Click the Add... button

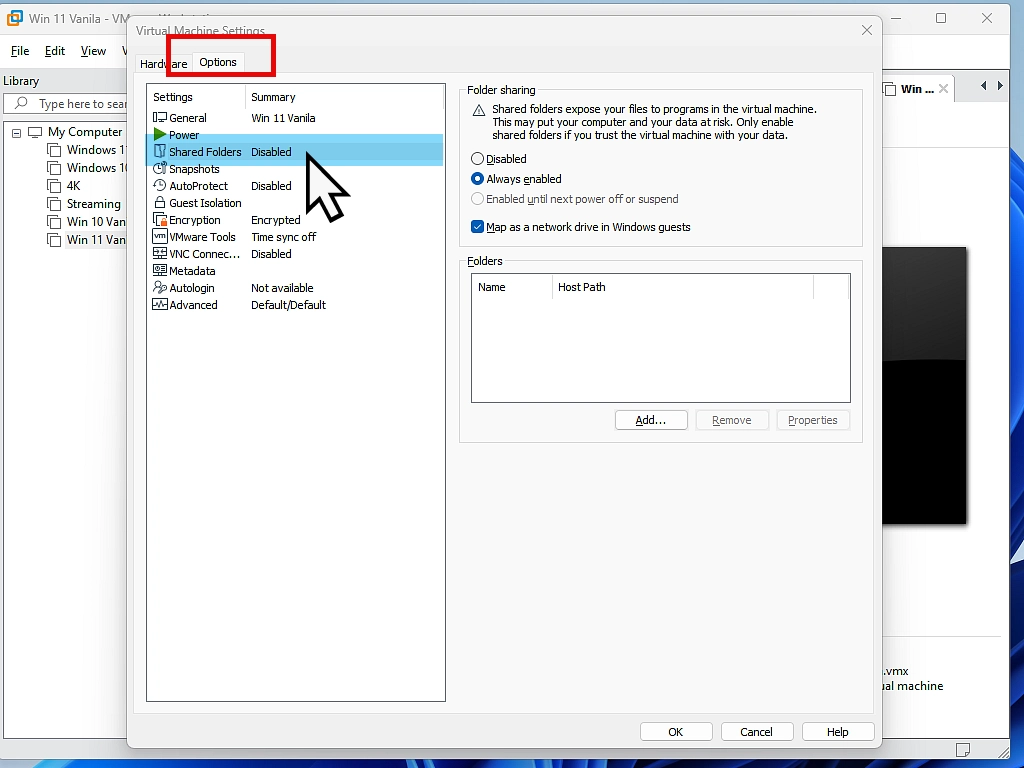coord(651,420)
